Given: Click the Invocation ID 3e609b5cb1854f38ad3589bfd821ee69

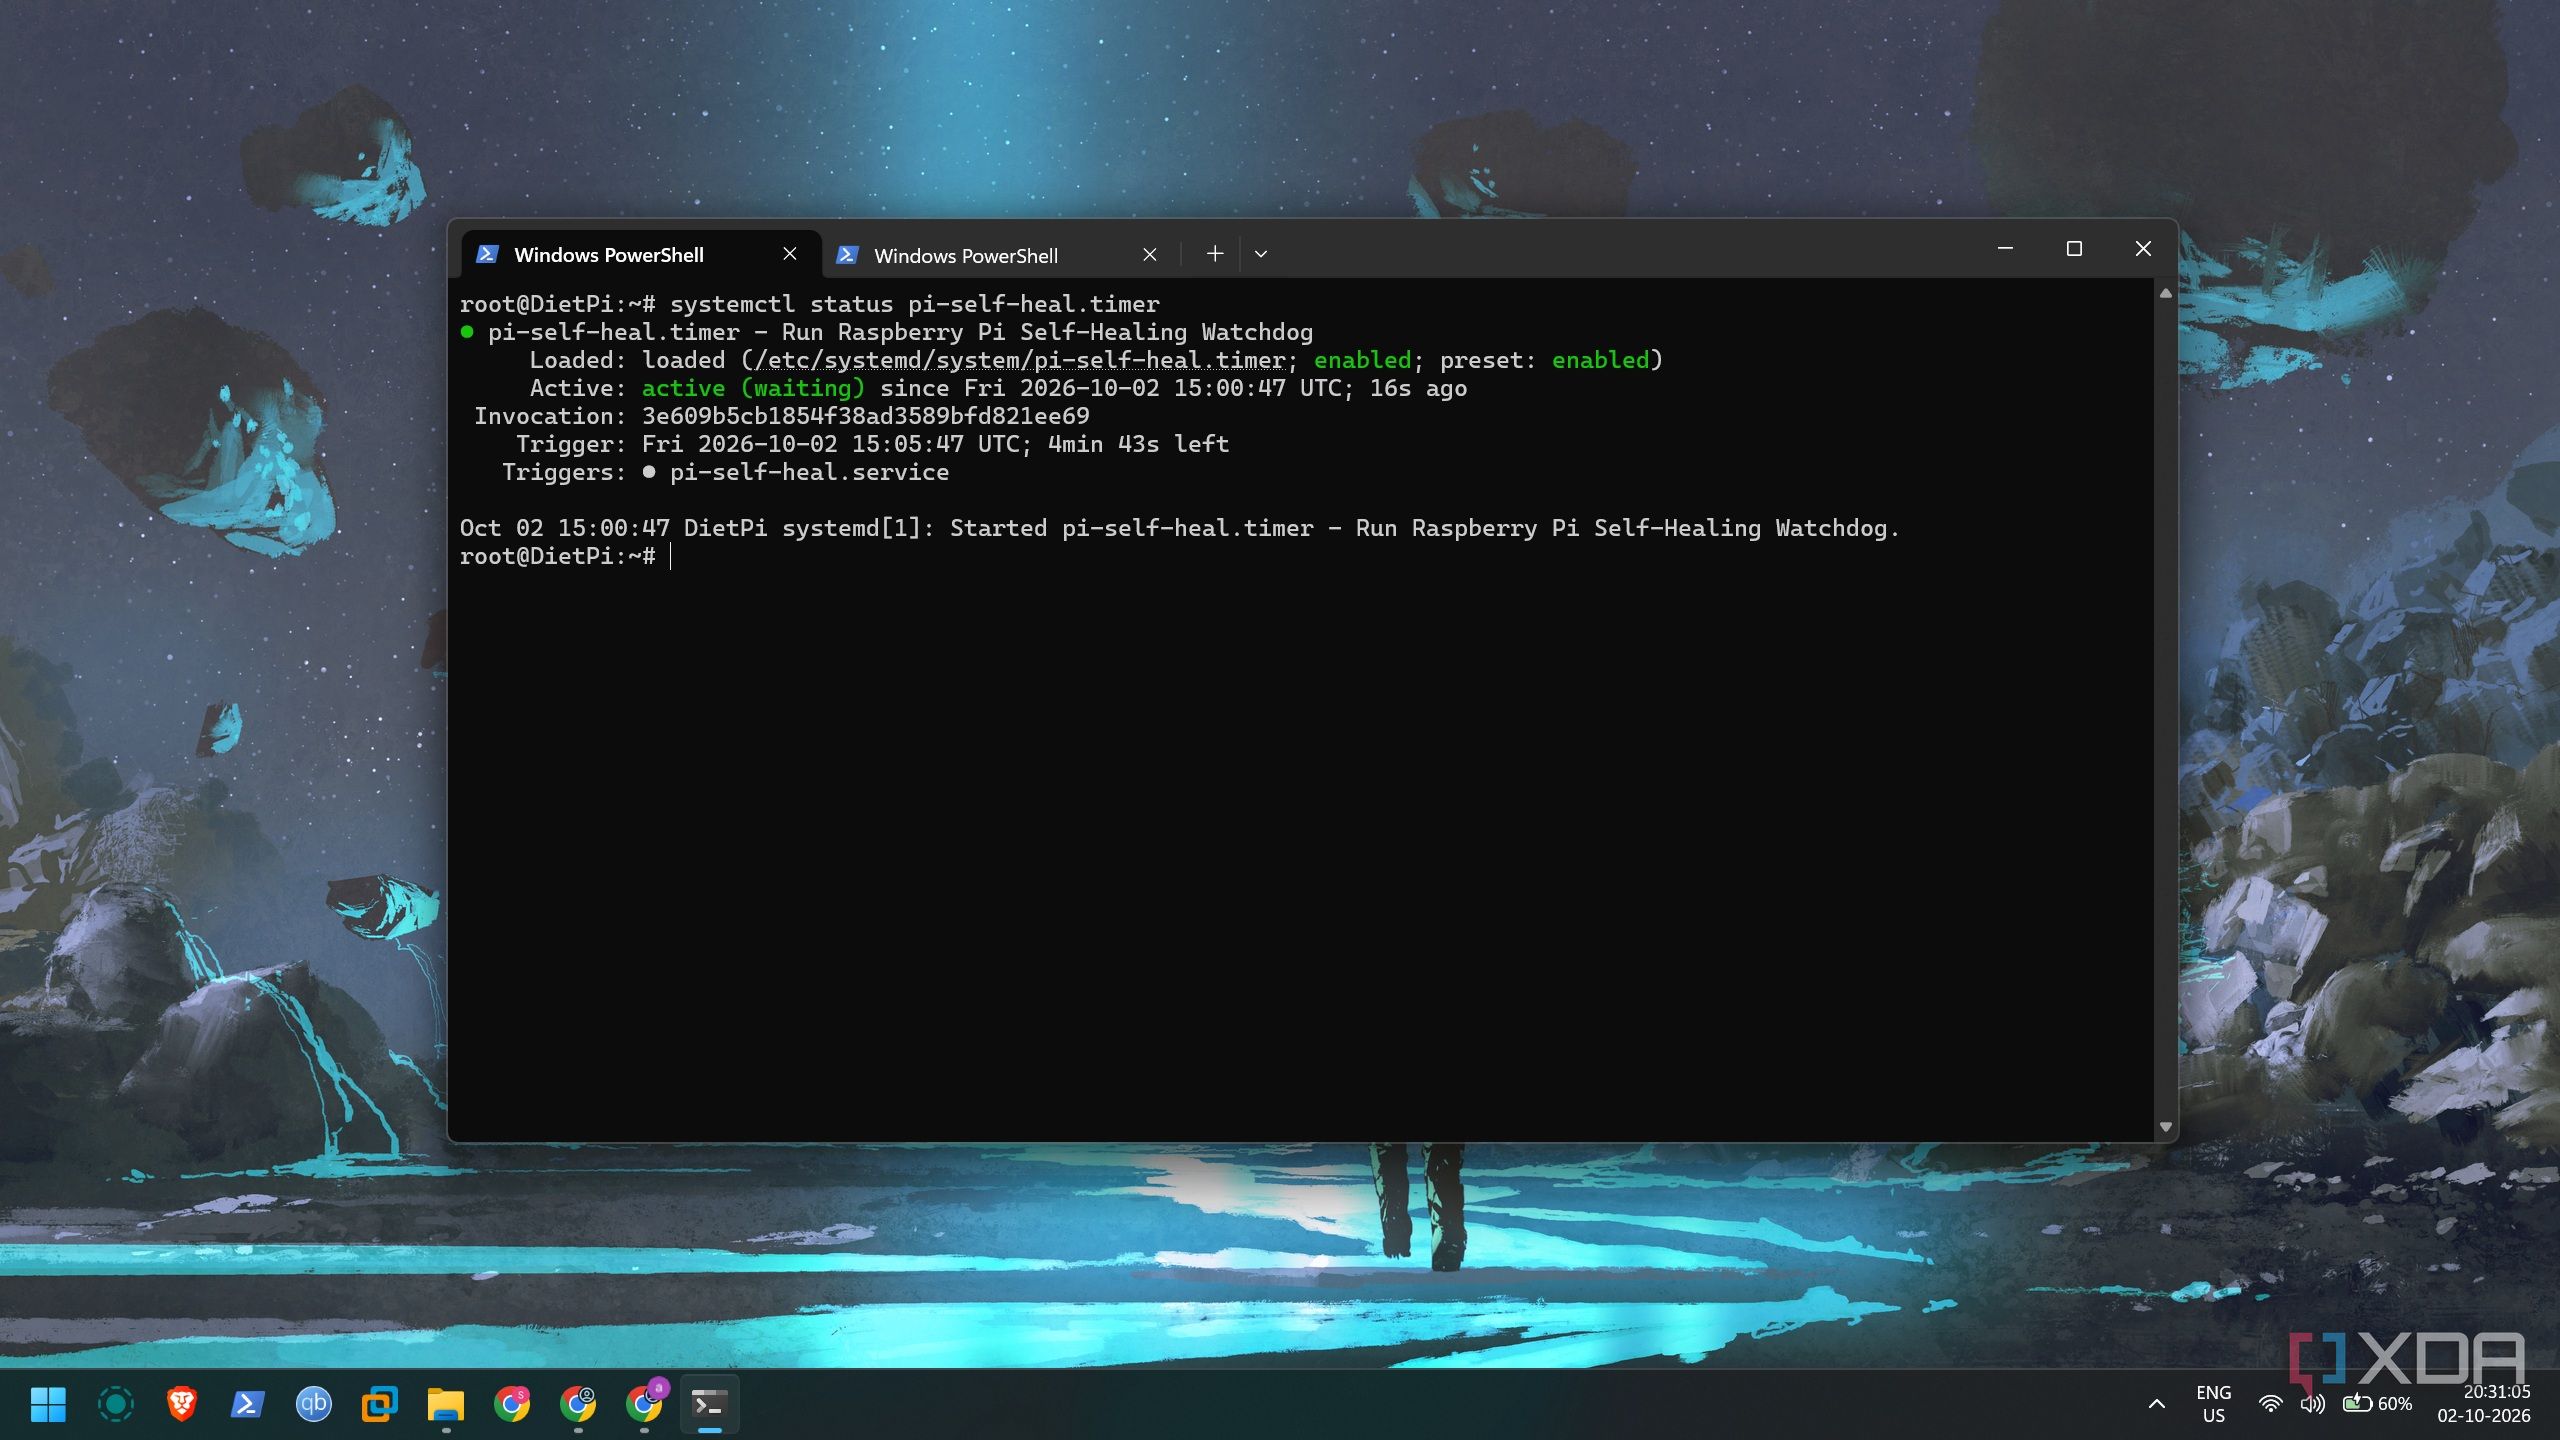Looking at the screenshot, I should point(866,416).
